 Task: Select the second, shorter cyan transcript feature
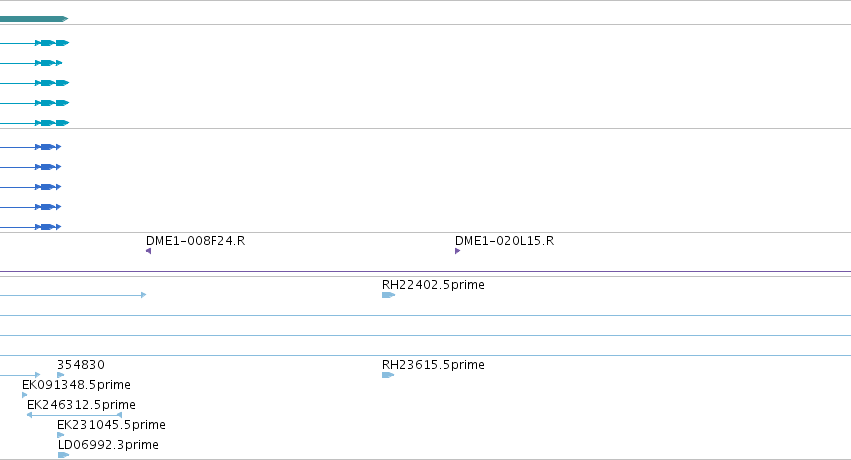(x=31, y=63)
